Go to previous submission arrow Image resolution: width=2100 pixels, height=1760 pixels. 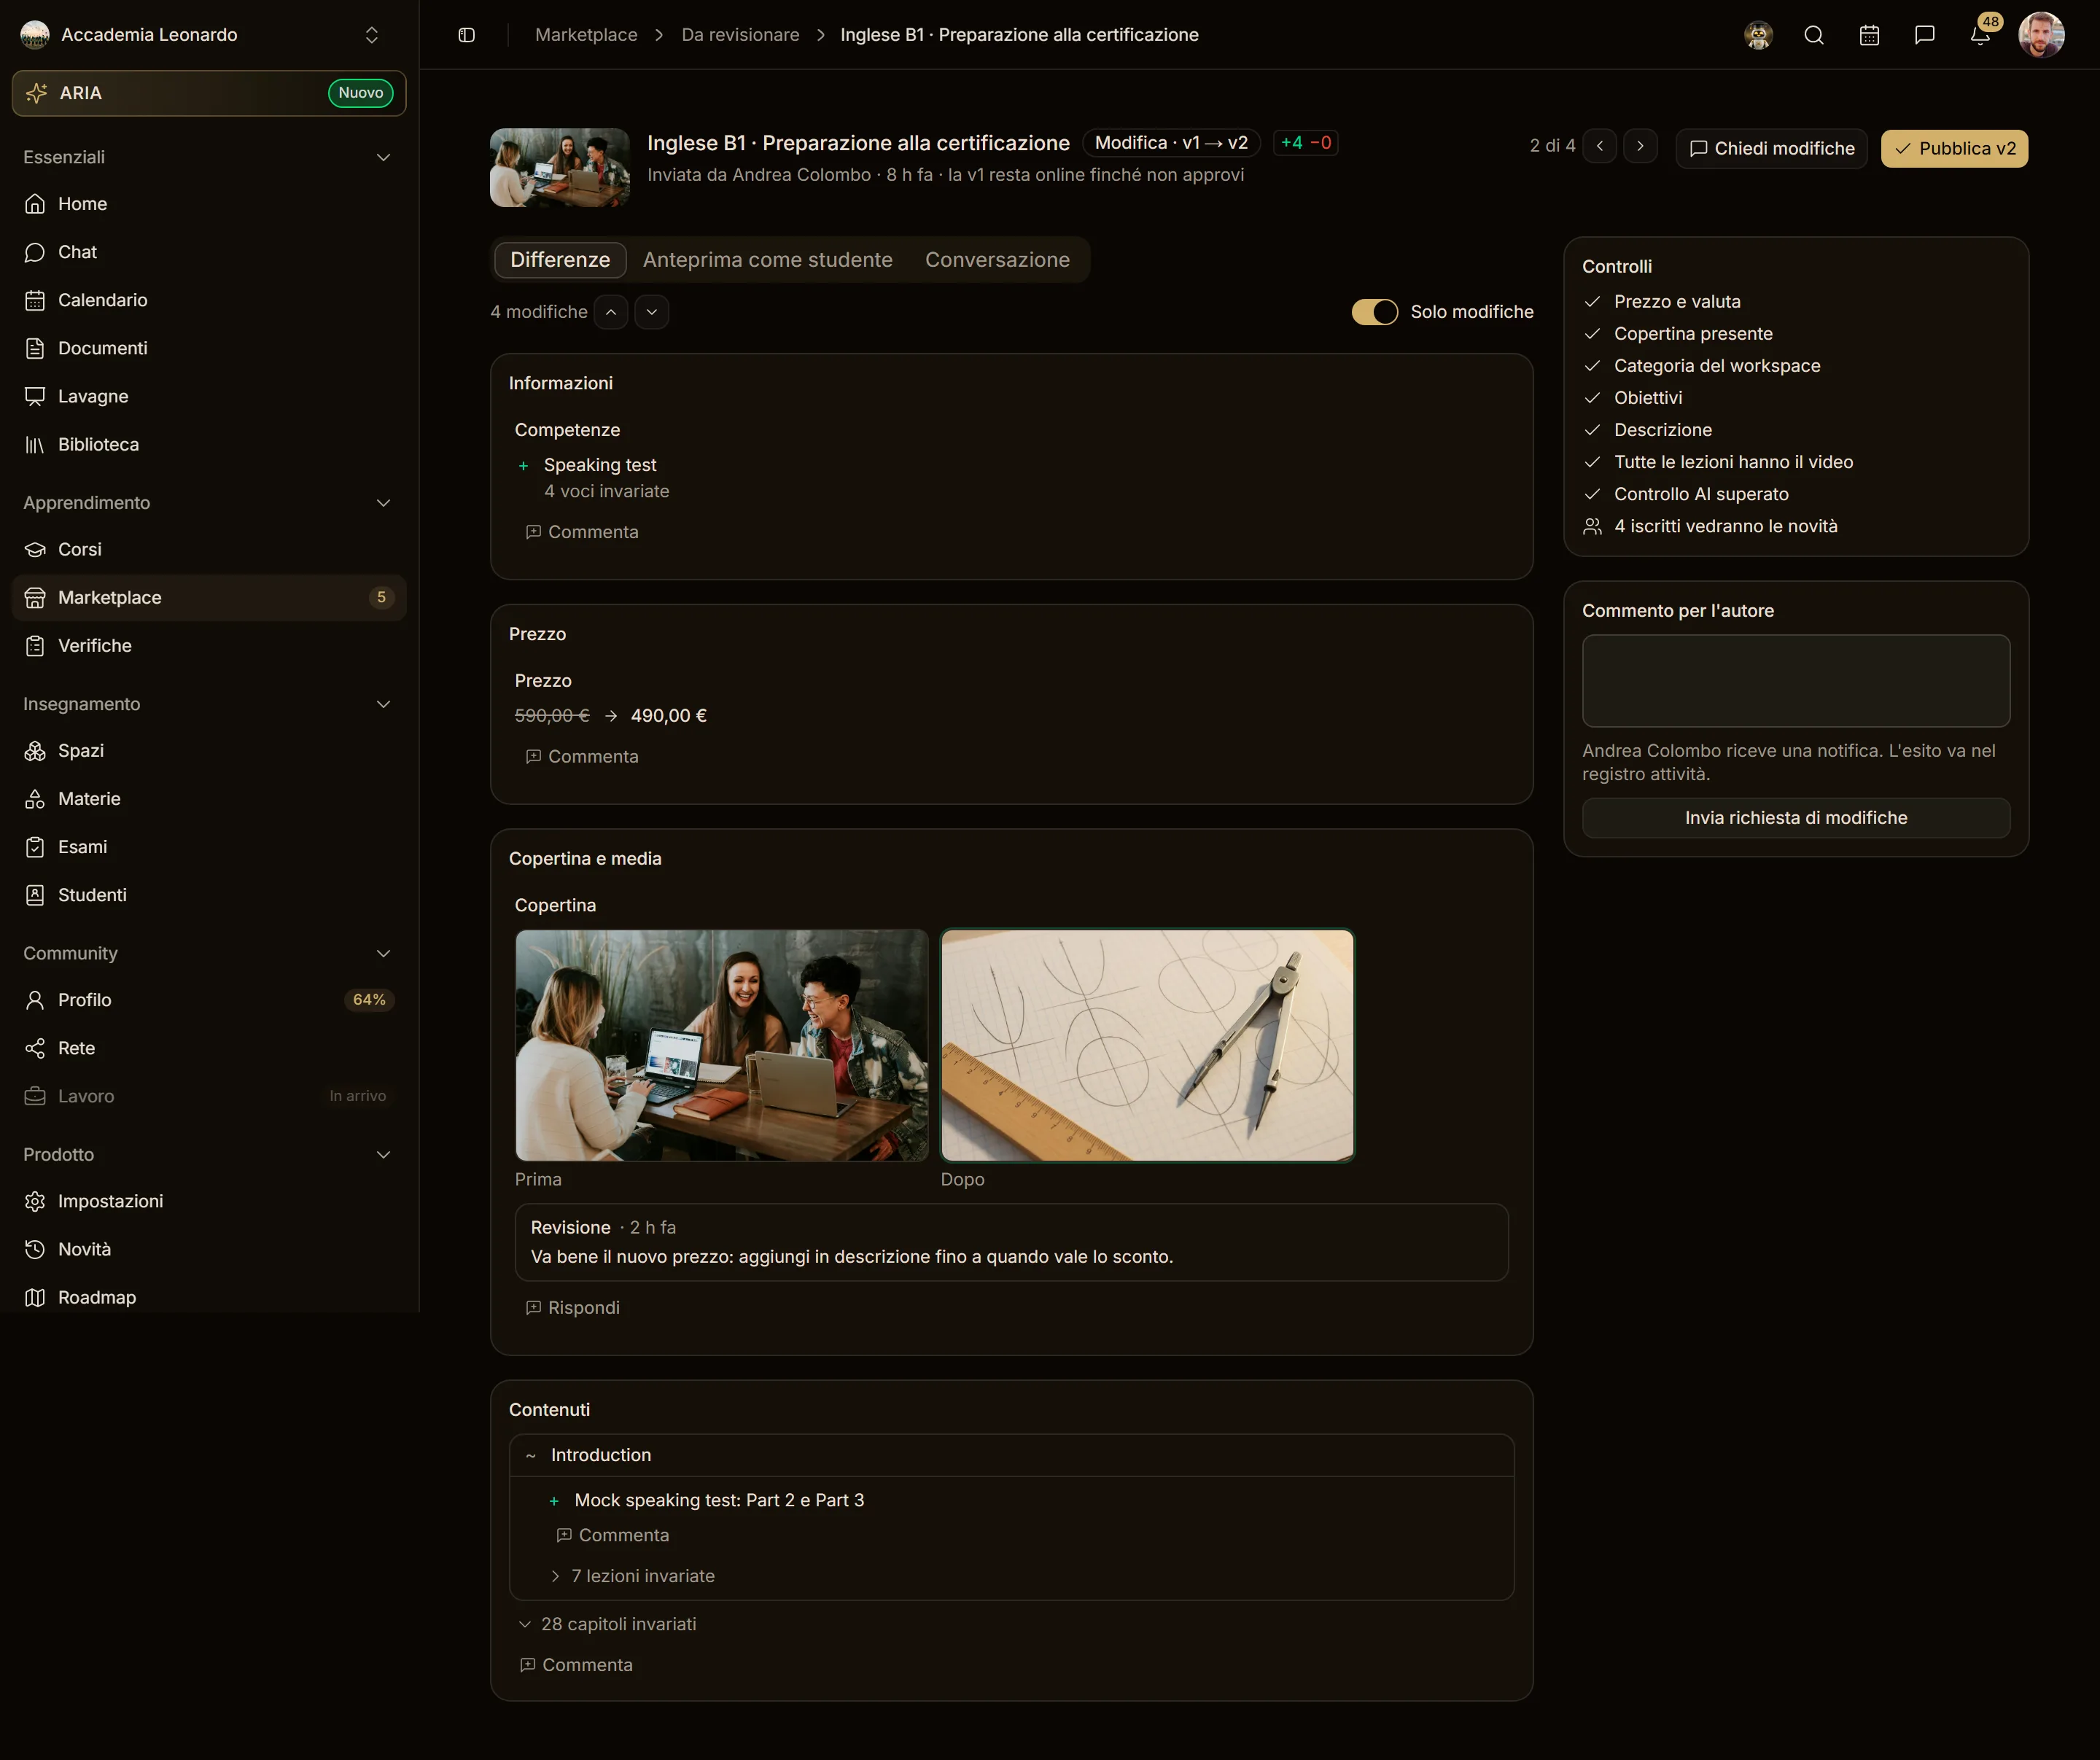click(x=1600, y=146)
